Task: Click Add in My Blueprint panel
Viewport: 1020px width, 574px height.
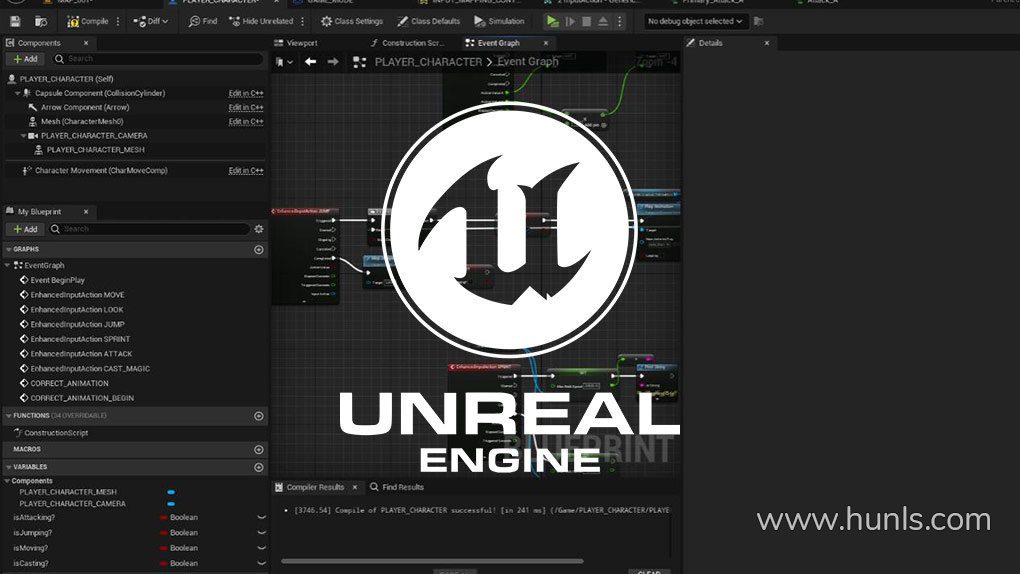Action: click(25, 229)
